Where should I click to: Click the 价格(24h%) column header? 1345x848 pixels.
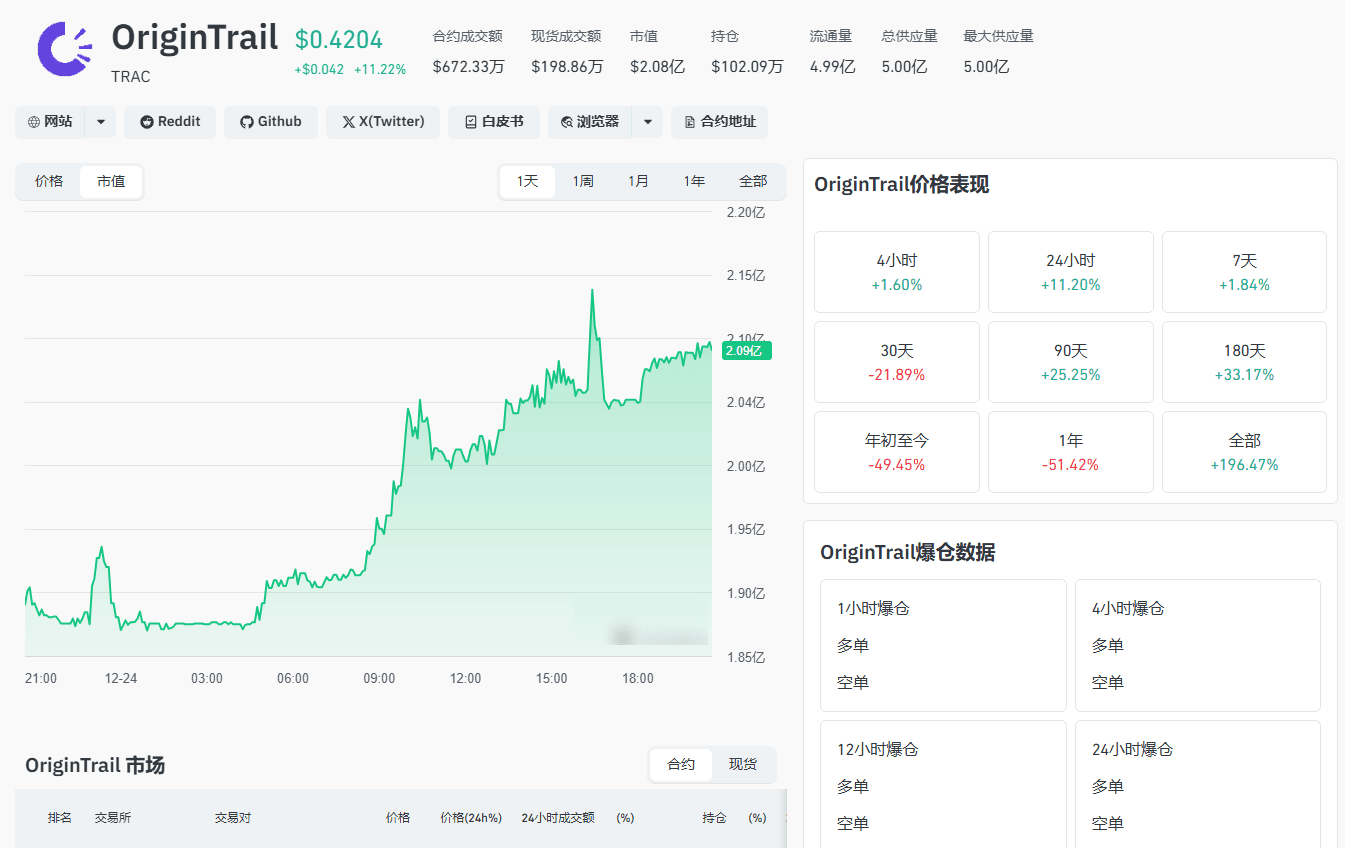[471, 818]
